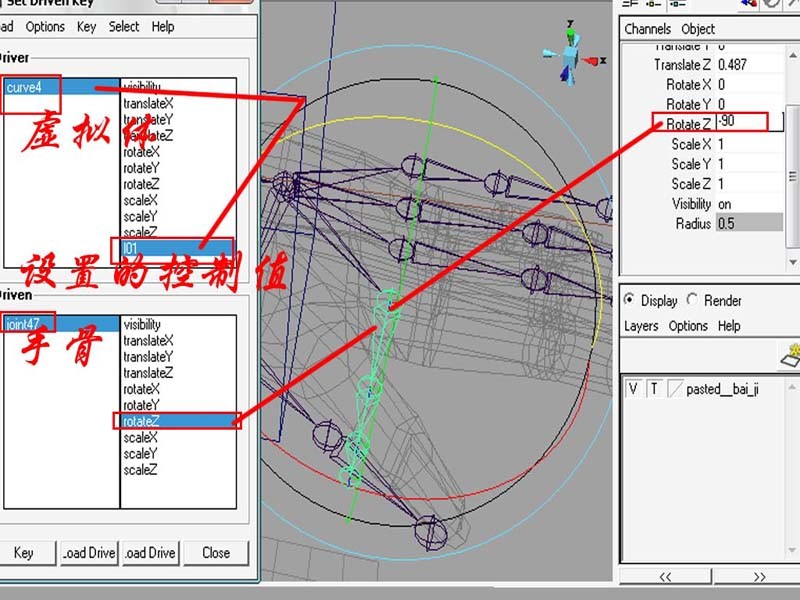This screenshot has height=600, width=800.
Task: Select translateZ in the Driven attribute list
Action: pos(148,373)
